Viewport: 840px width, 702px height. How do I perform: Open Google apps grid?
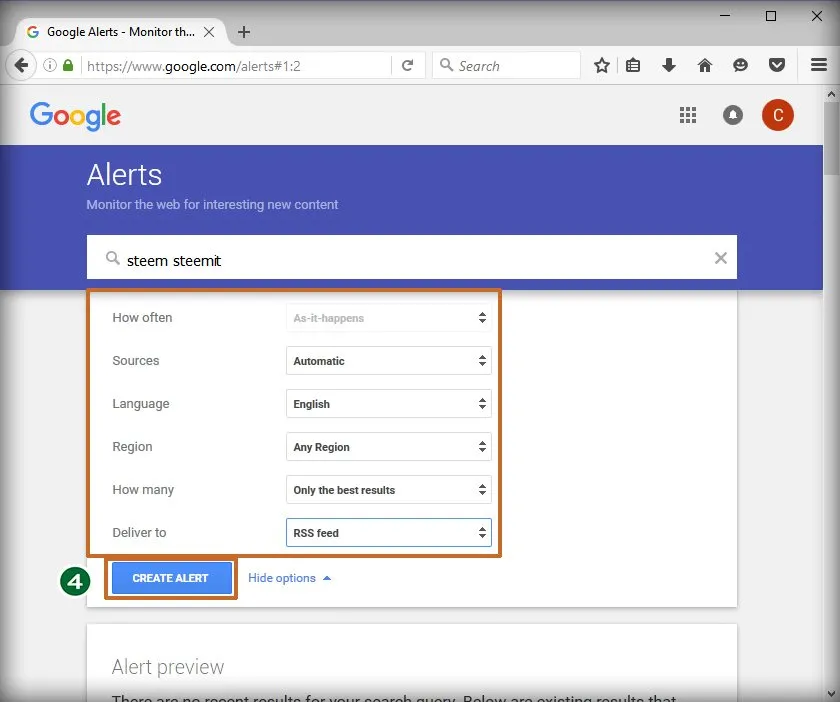click(688, 115)
